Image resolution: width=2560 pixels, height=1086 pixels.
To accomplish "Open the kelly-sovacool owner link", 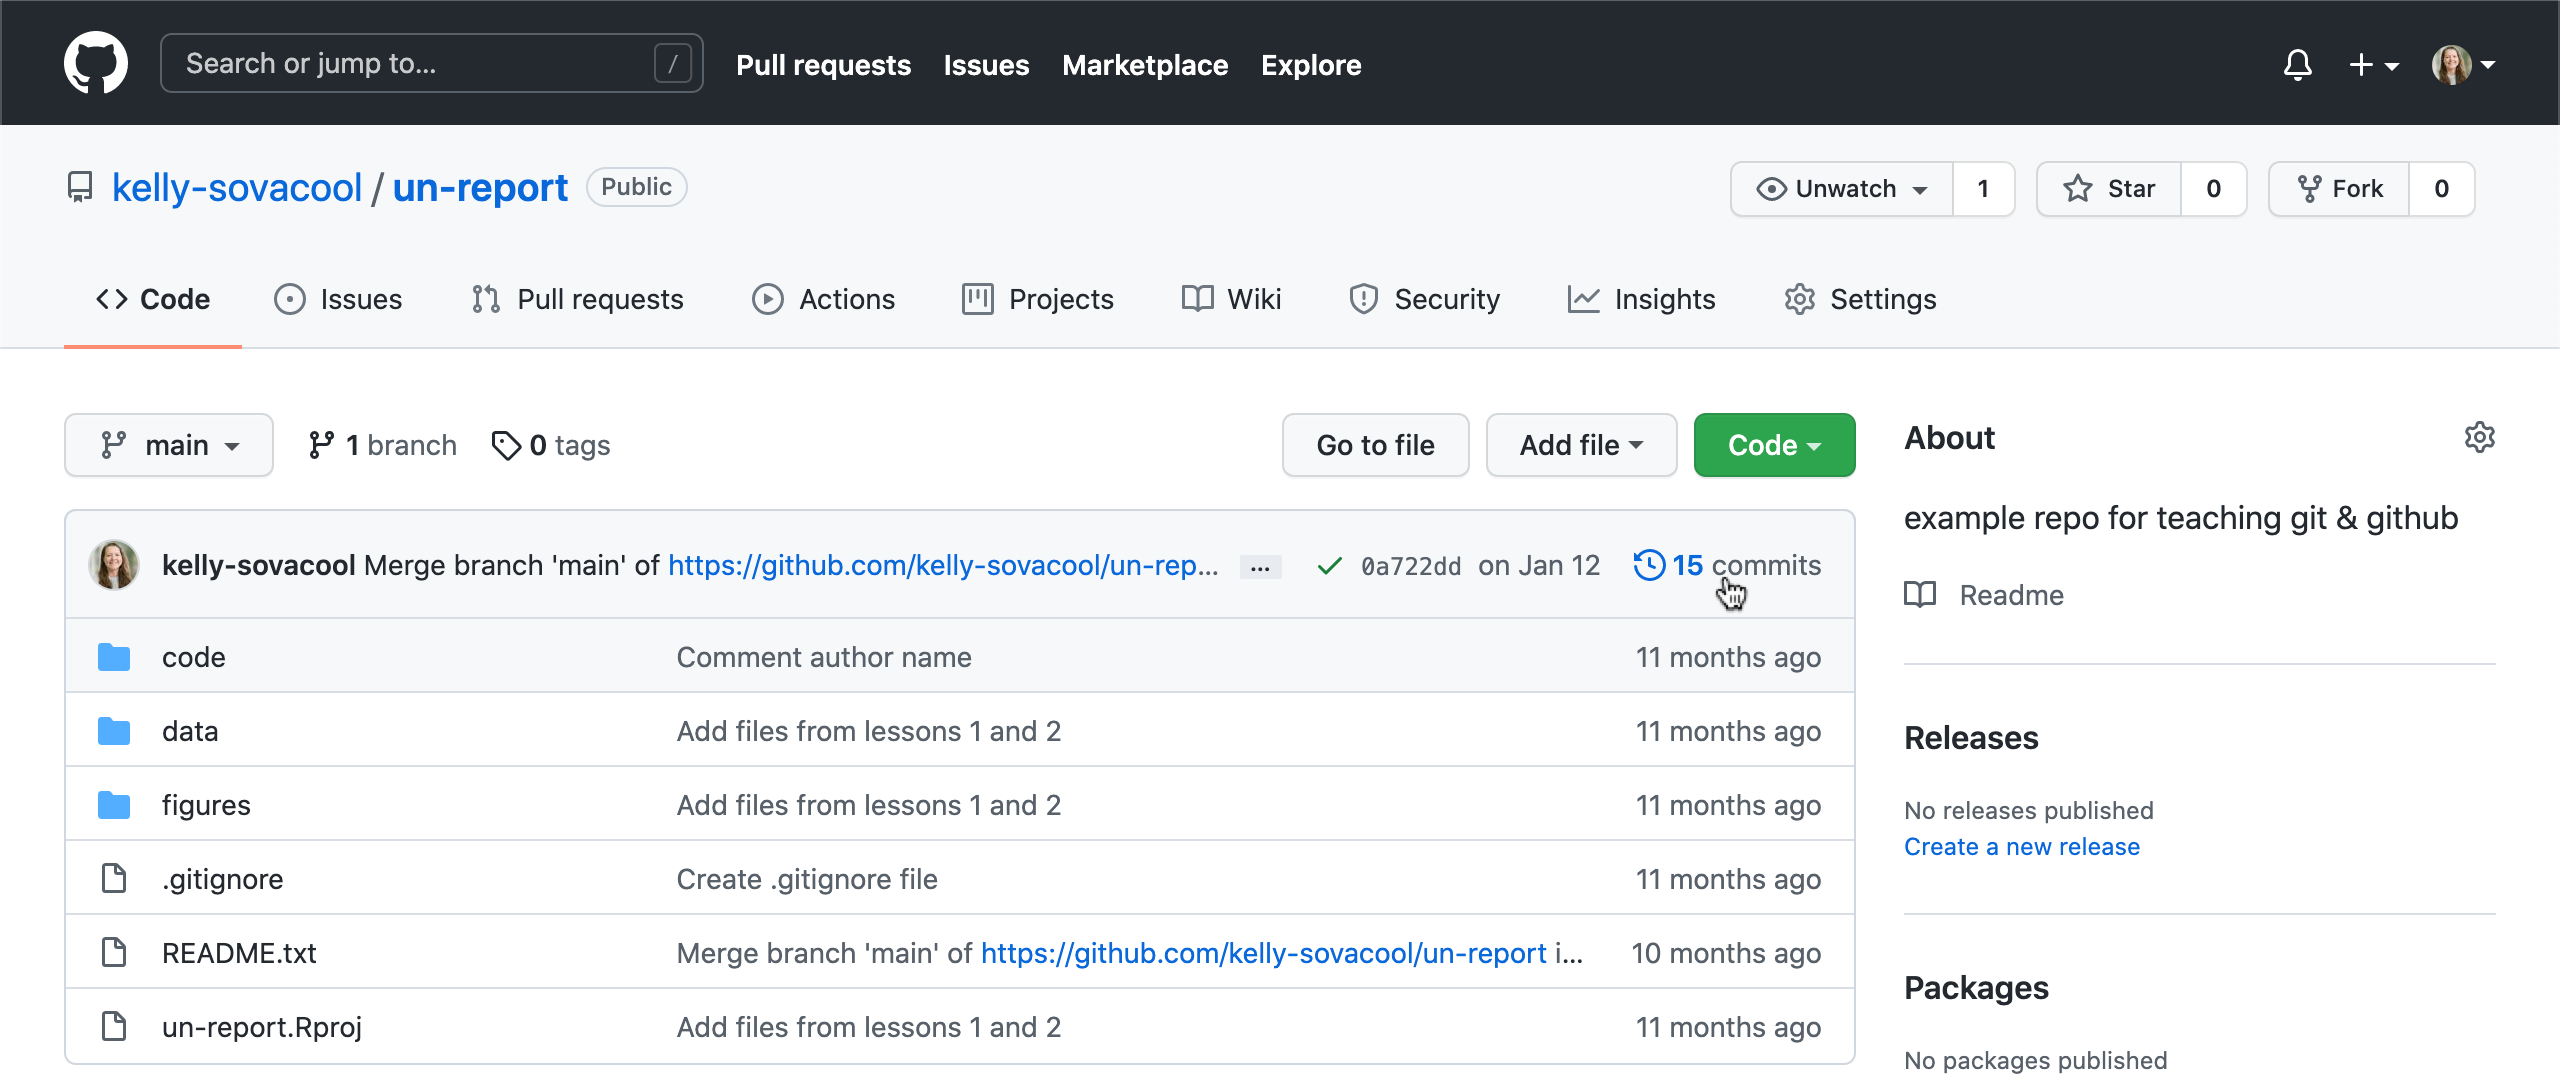I will [x=237, y=187].
